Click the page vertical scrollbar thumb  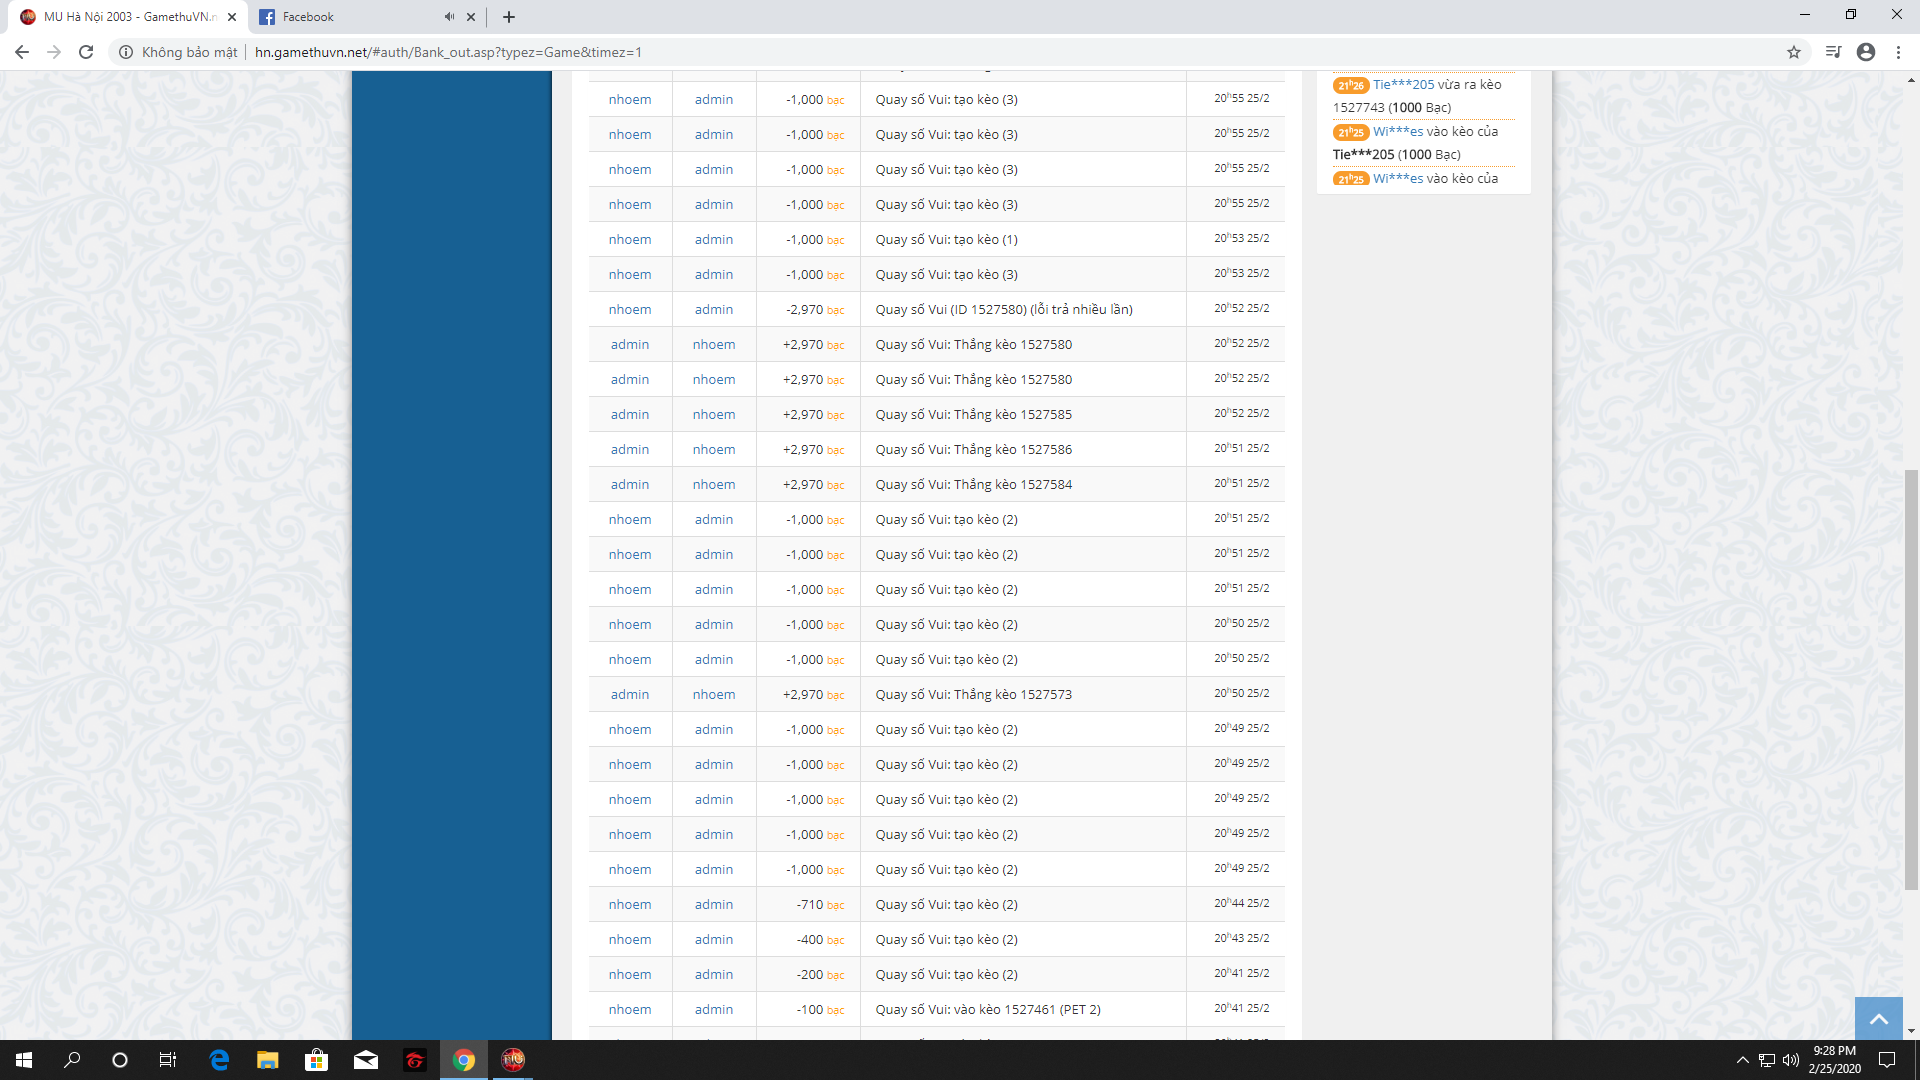1911,680
